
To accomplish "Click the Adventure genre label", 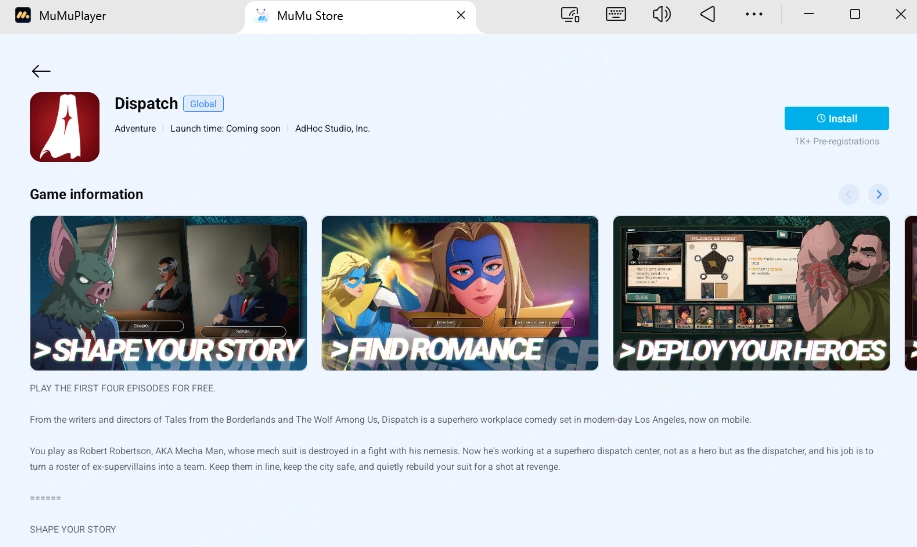I will click(x=135, y=129).
